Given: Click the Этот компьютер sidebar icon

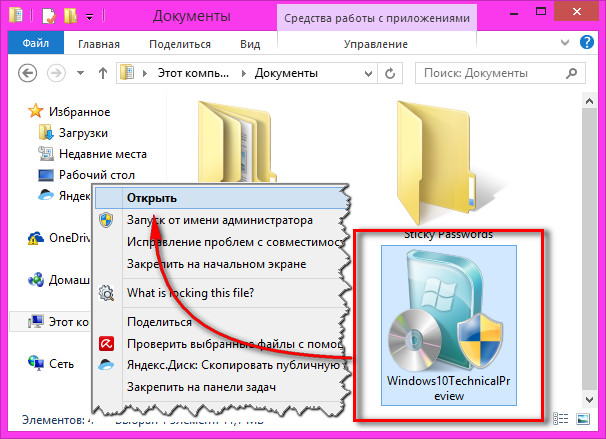Looking at the screenshot, I should coord(36,322).
